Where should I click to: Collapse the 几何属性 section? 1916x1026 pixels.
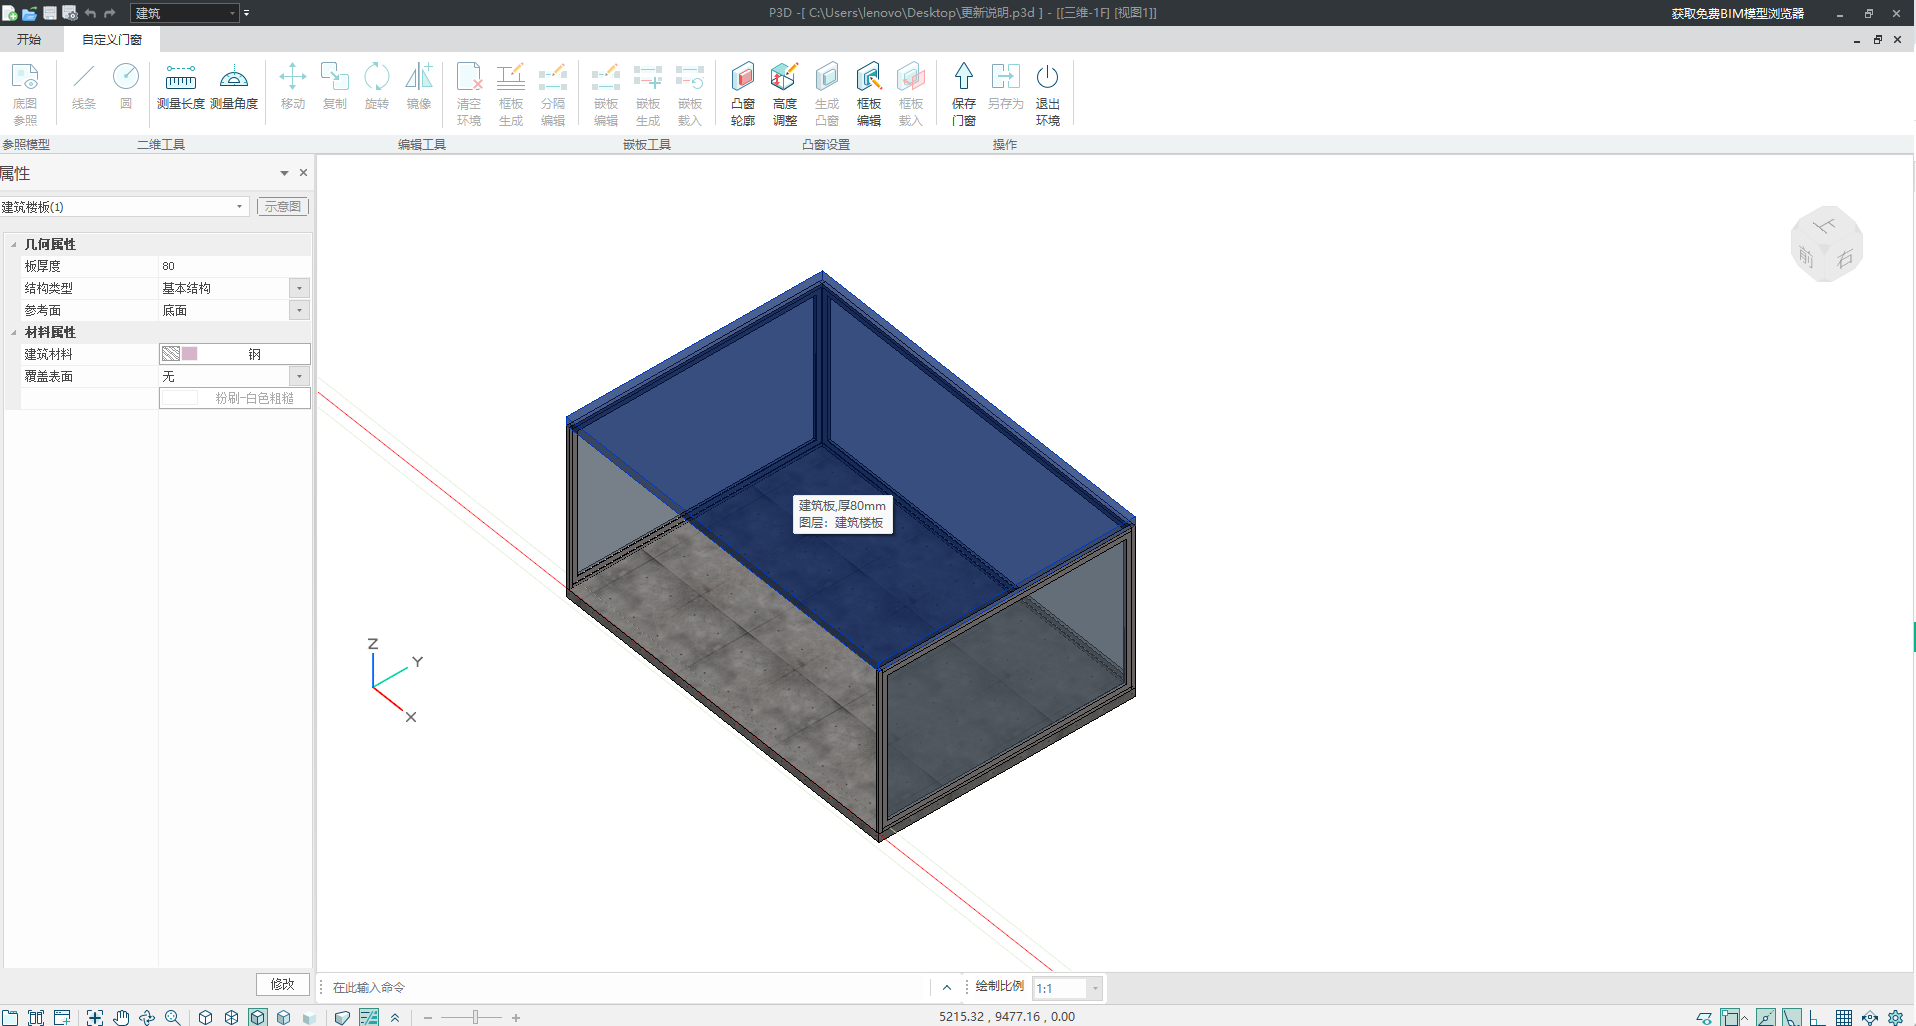click(x=14, y=244)
